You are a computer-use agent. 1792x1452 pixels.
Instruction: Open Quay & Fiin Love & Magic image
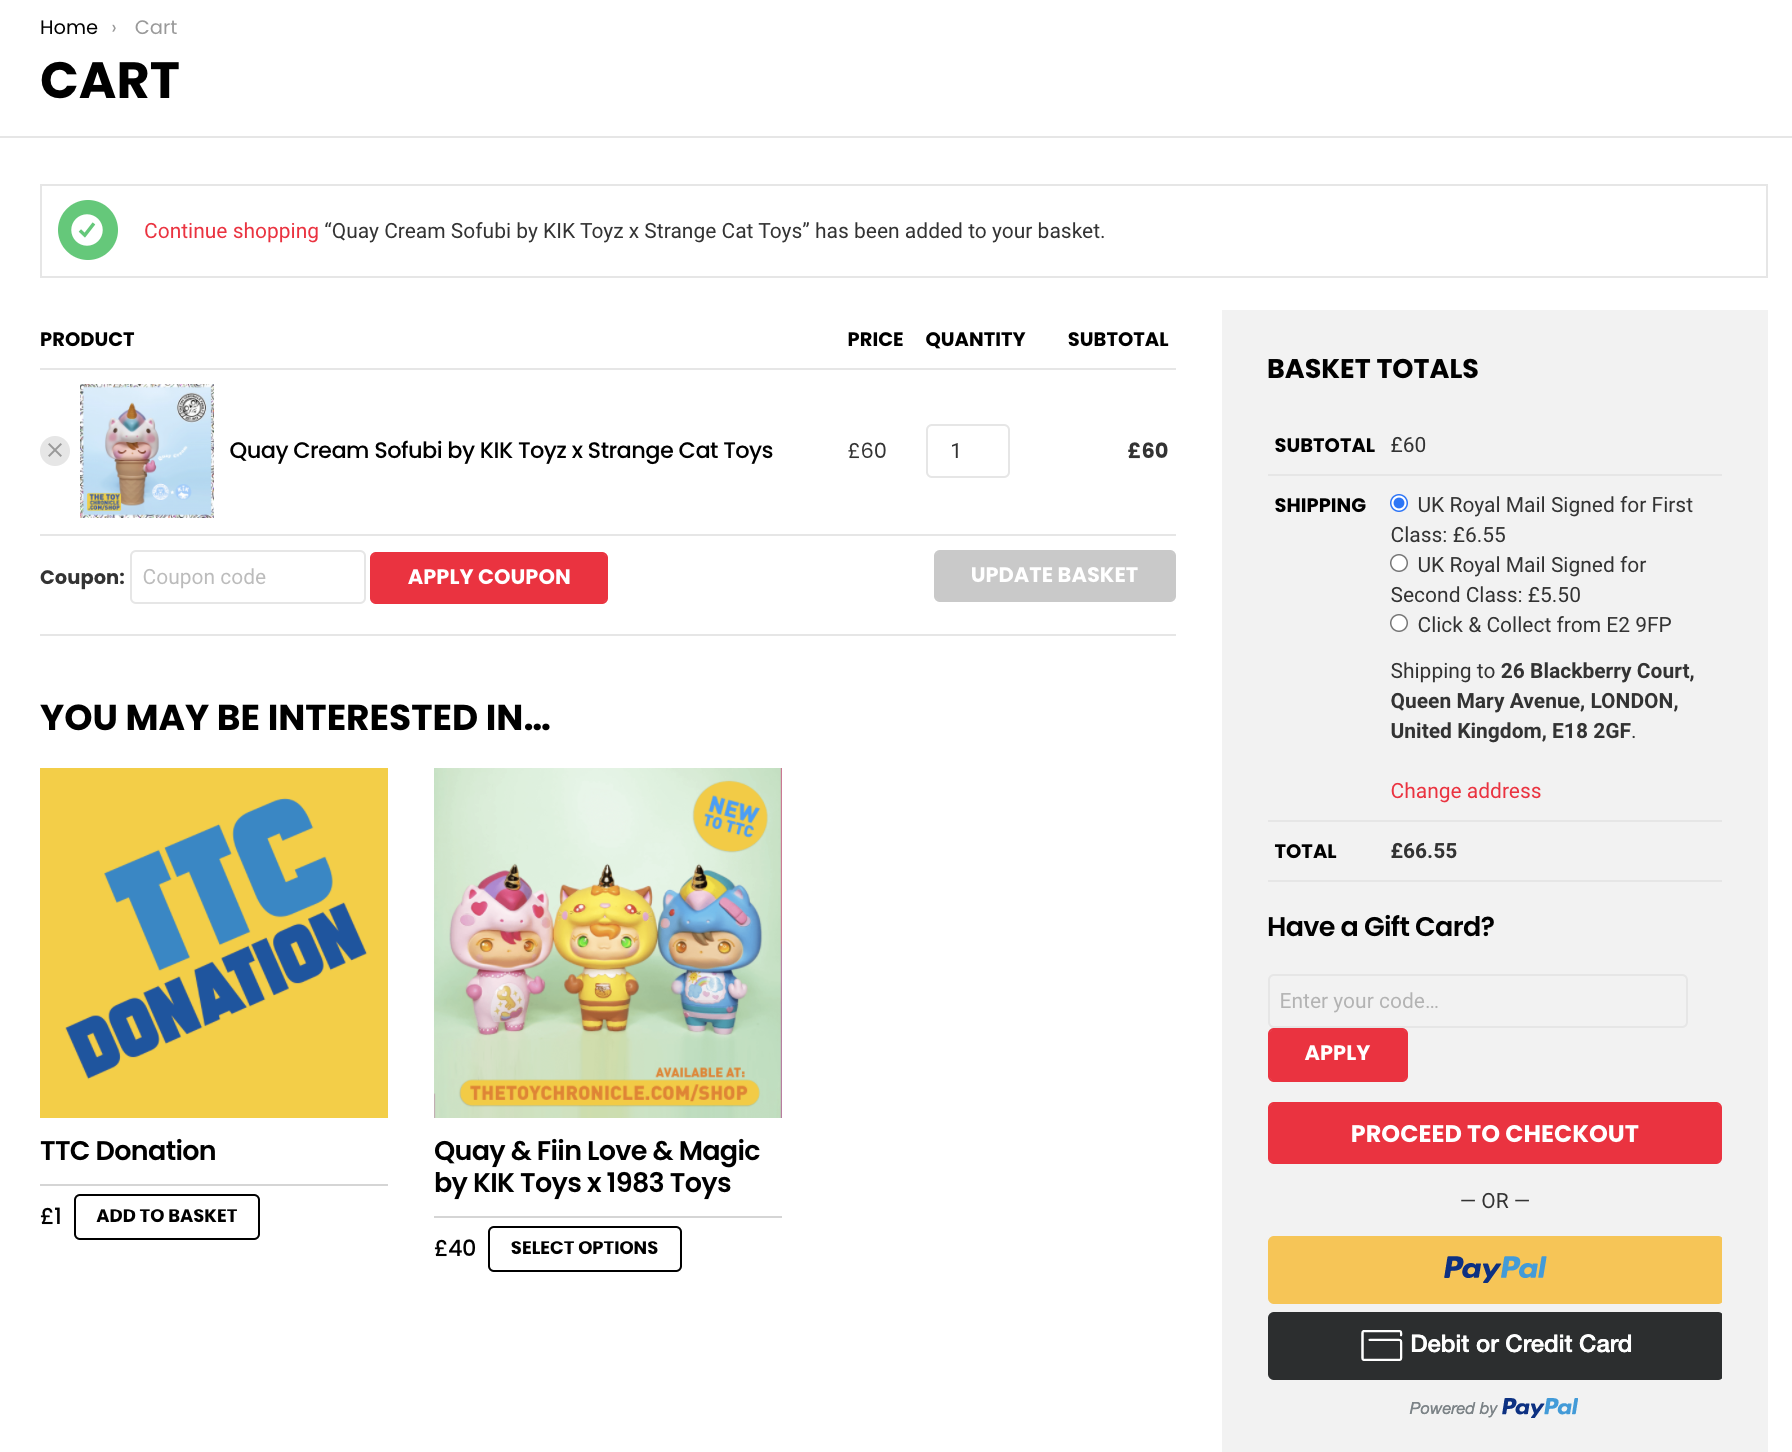[608, 943]
